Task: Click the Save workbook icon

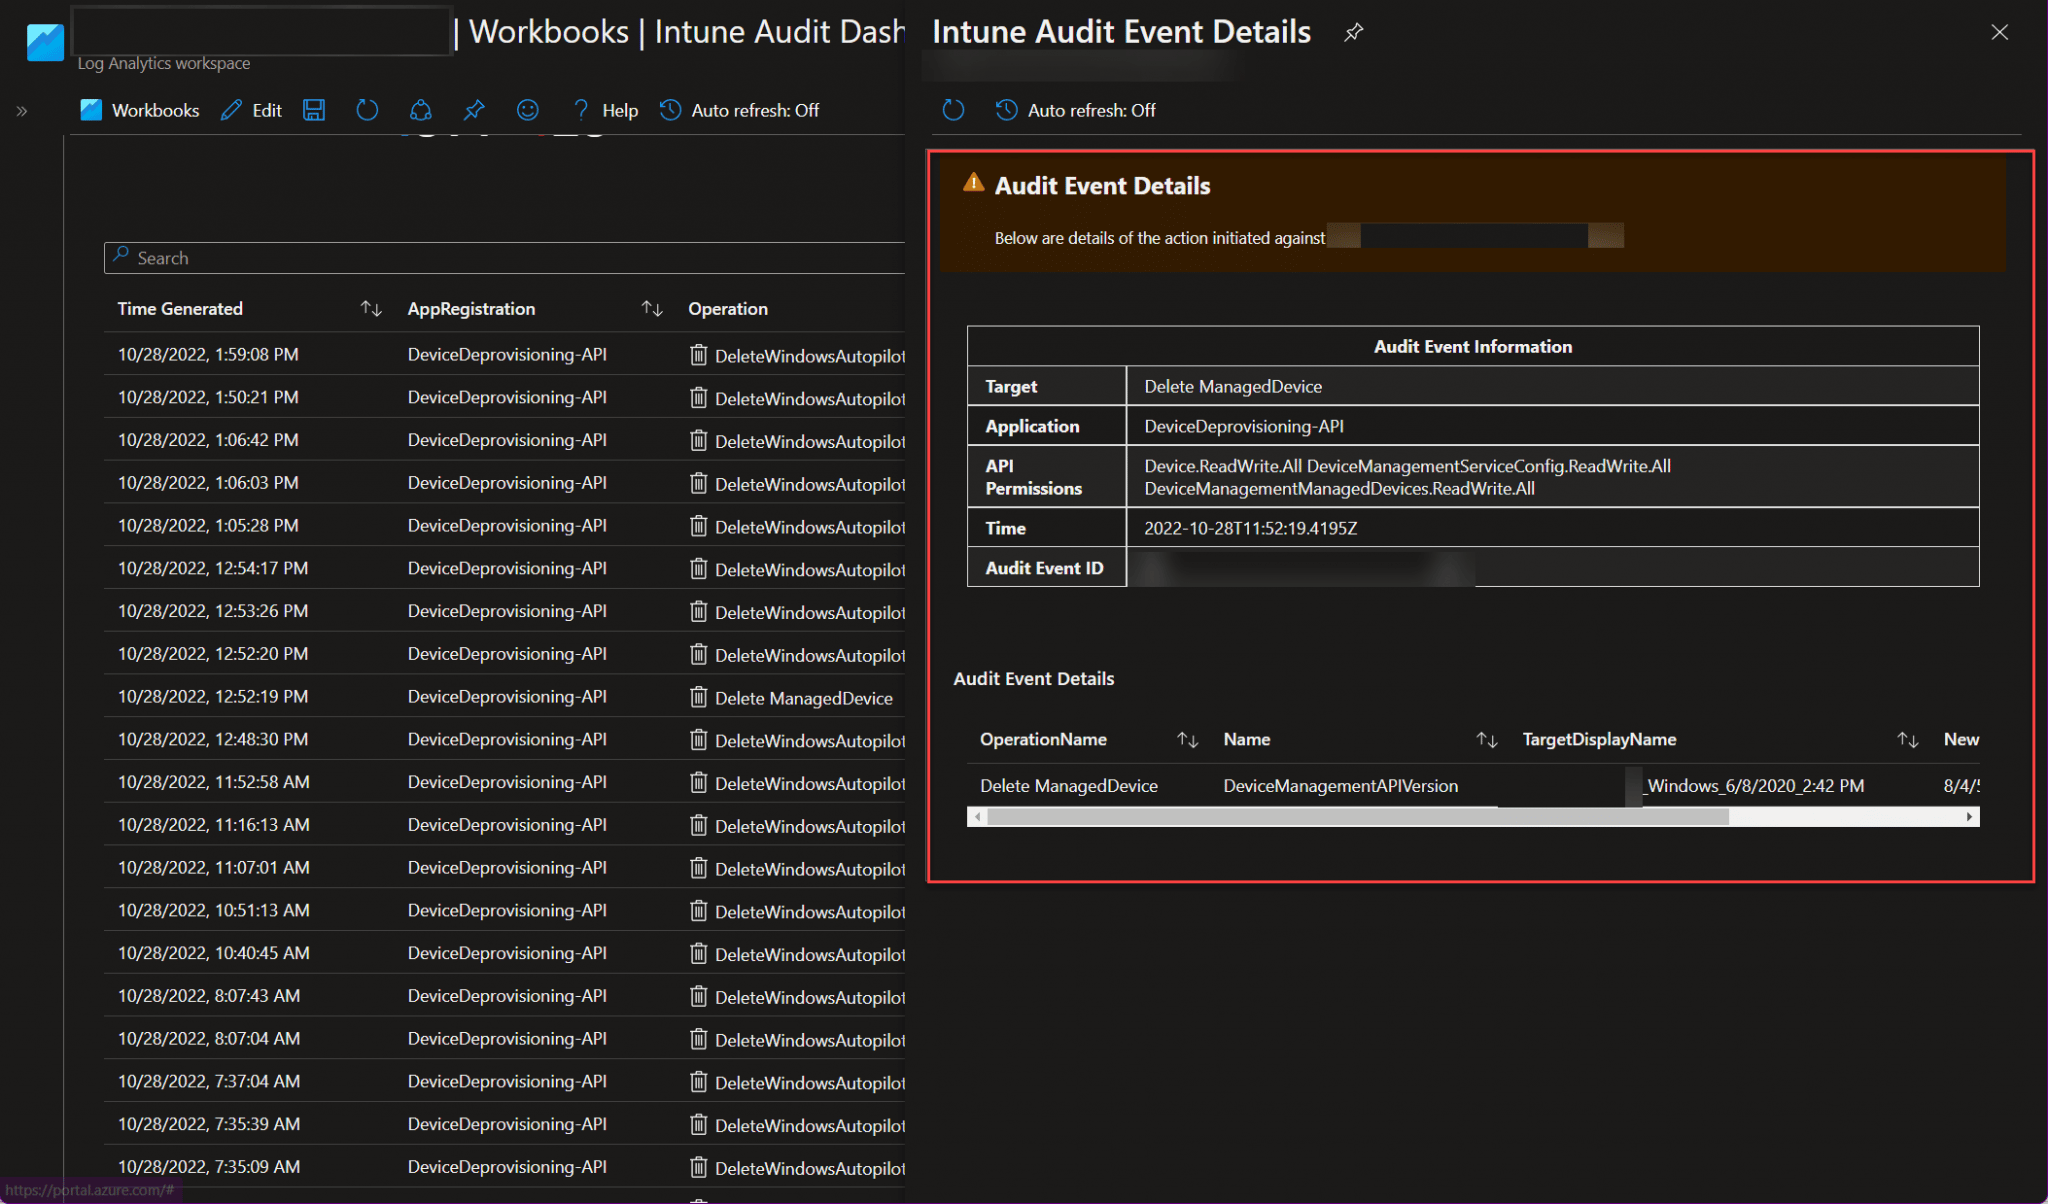Action: [313, 110]
